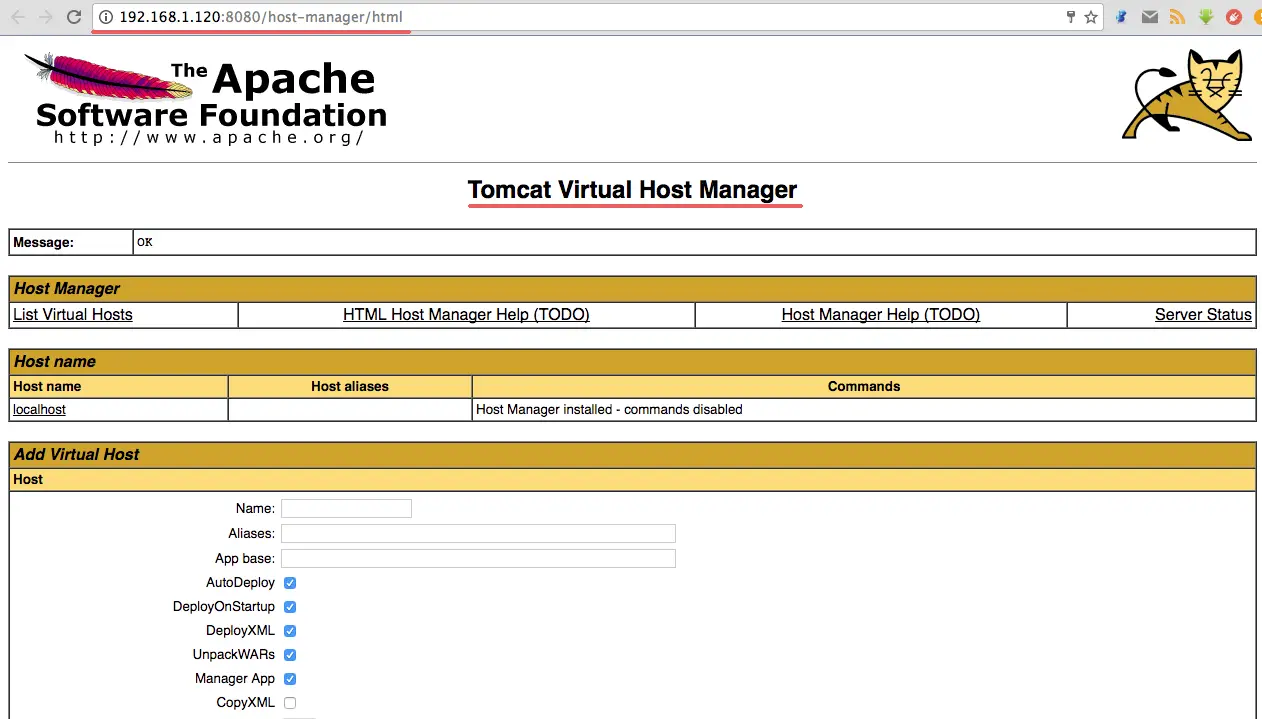View site info icon in address bar
The image size is (1262, 719).
(106, 17)
